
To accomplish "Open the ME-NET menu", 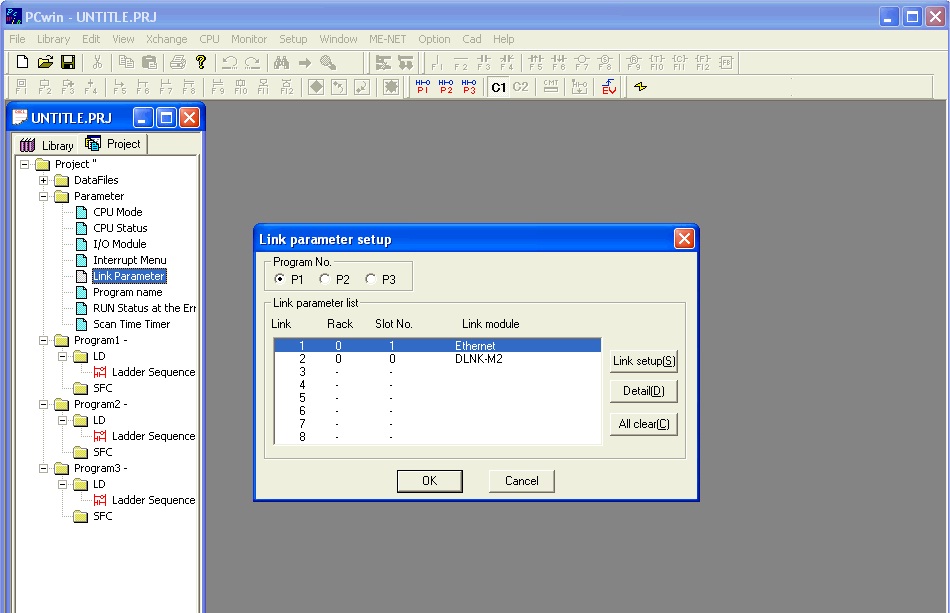I will (x=387, y=39).
